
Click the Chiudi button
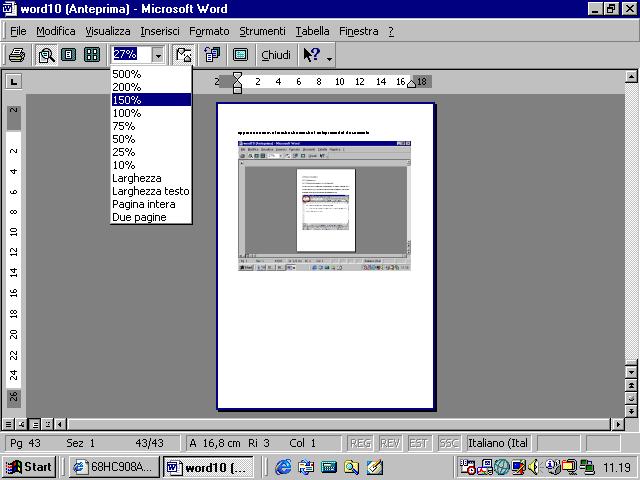tap(276, 55)
